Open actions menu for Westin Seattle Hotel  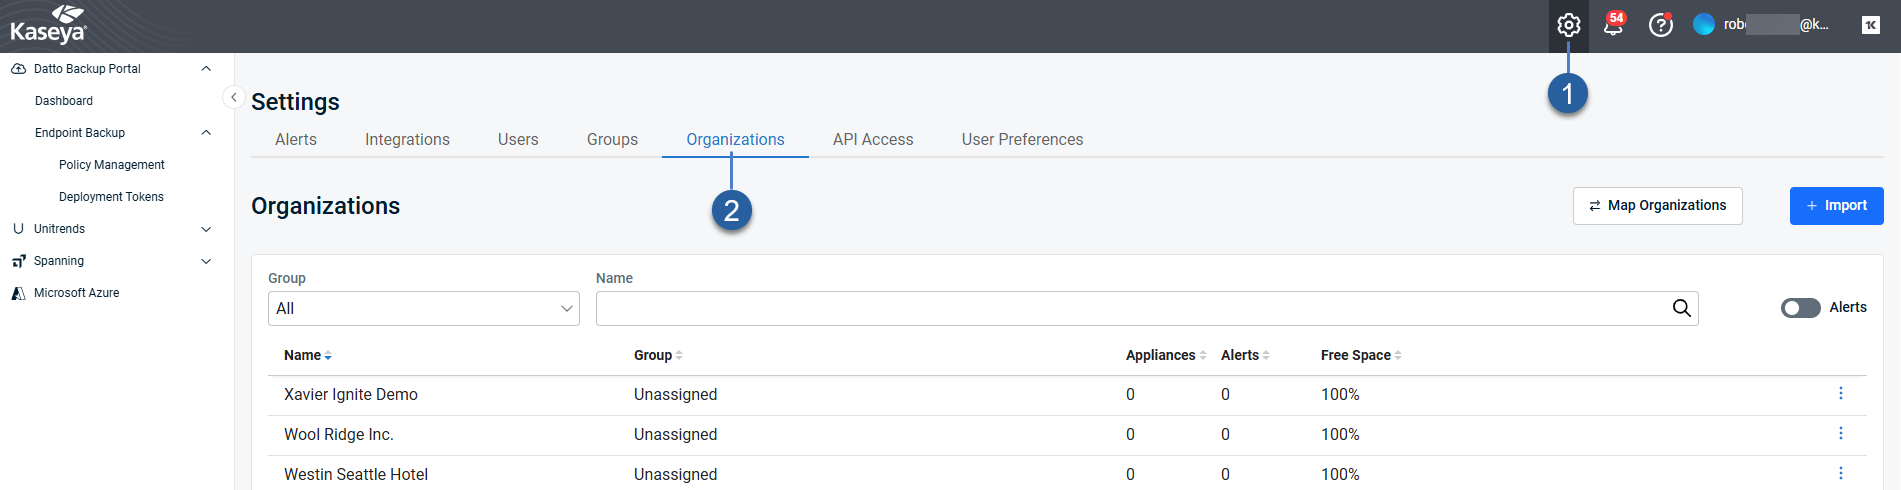pyautogui.click(x=1841, y=473)
